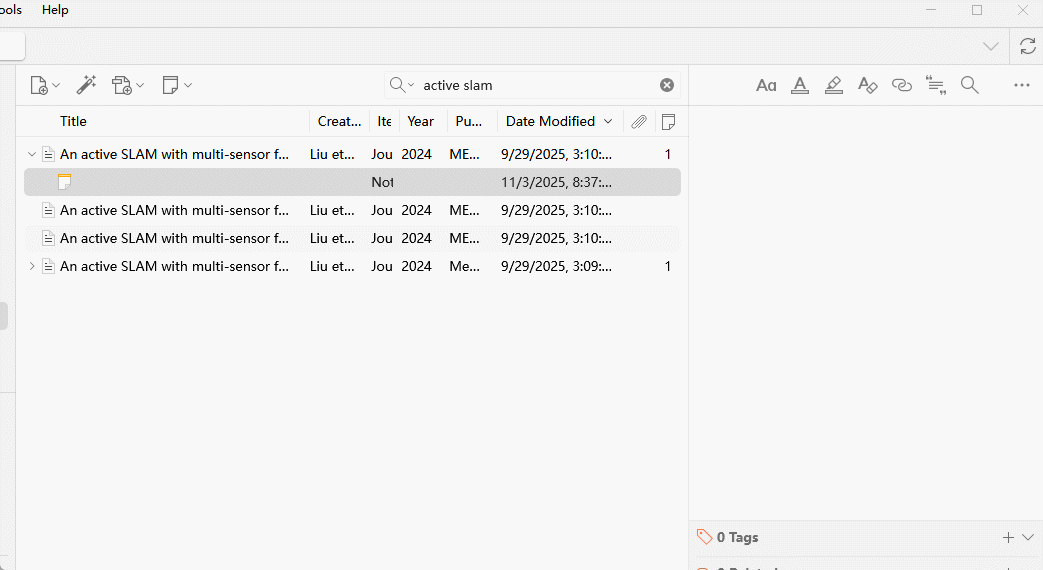Choose the highlight color tool
Image resolution: width=1043 pixels, height=570 pixels.
pos(833,85)
